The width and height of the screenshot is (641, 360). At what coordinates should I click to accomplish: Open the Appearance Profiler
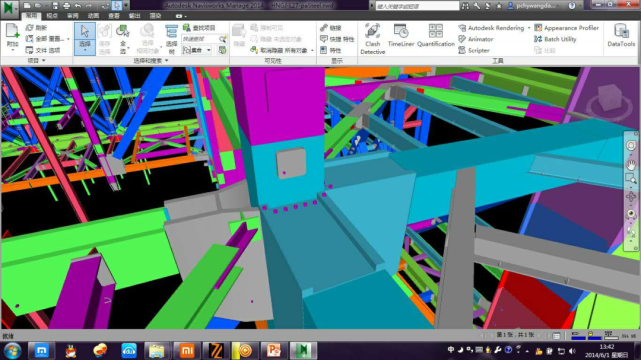(567, 28)
